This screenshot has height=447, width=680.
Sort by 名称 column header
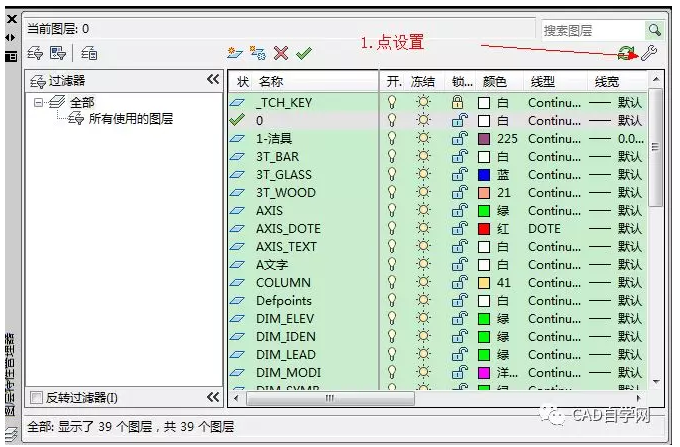pyautogui.click(x=271, y=82)
